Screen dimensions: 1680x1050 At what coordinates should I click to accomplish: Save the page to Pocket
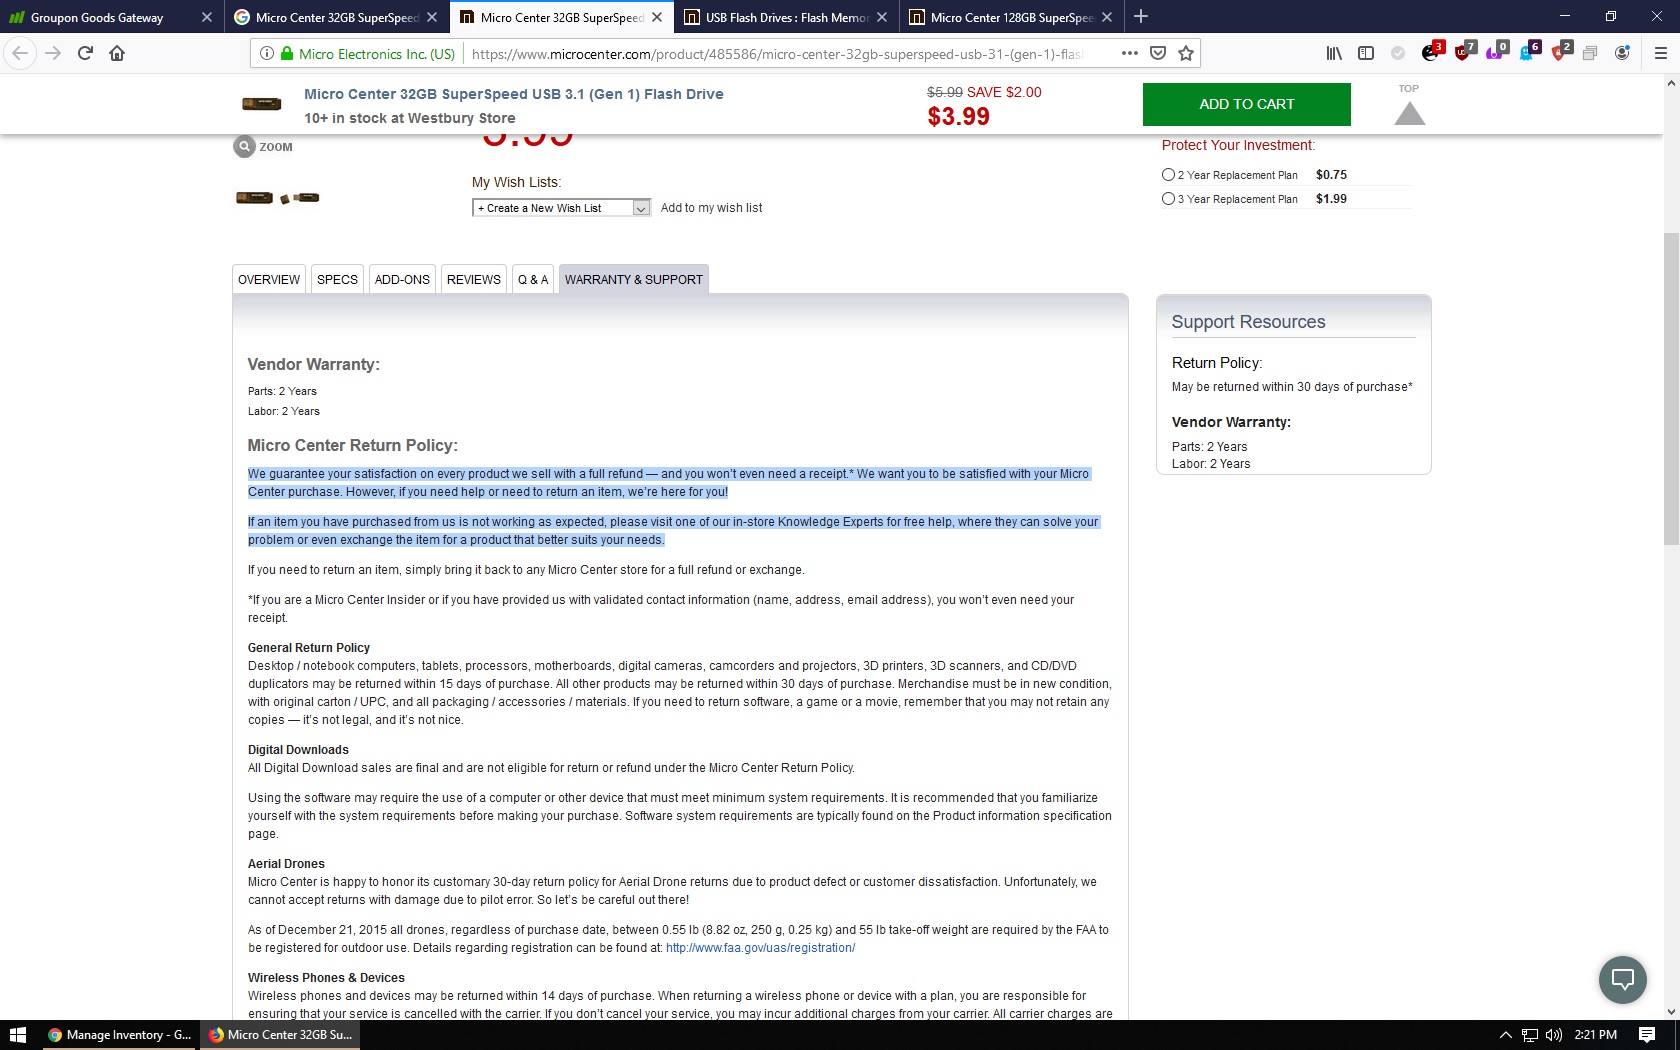click(x=1158, y=53)
